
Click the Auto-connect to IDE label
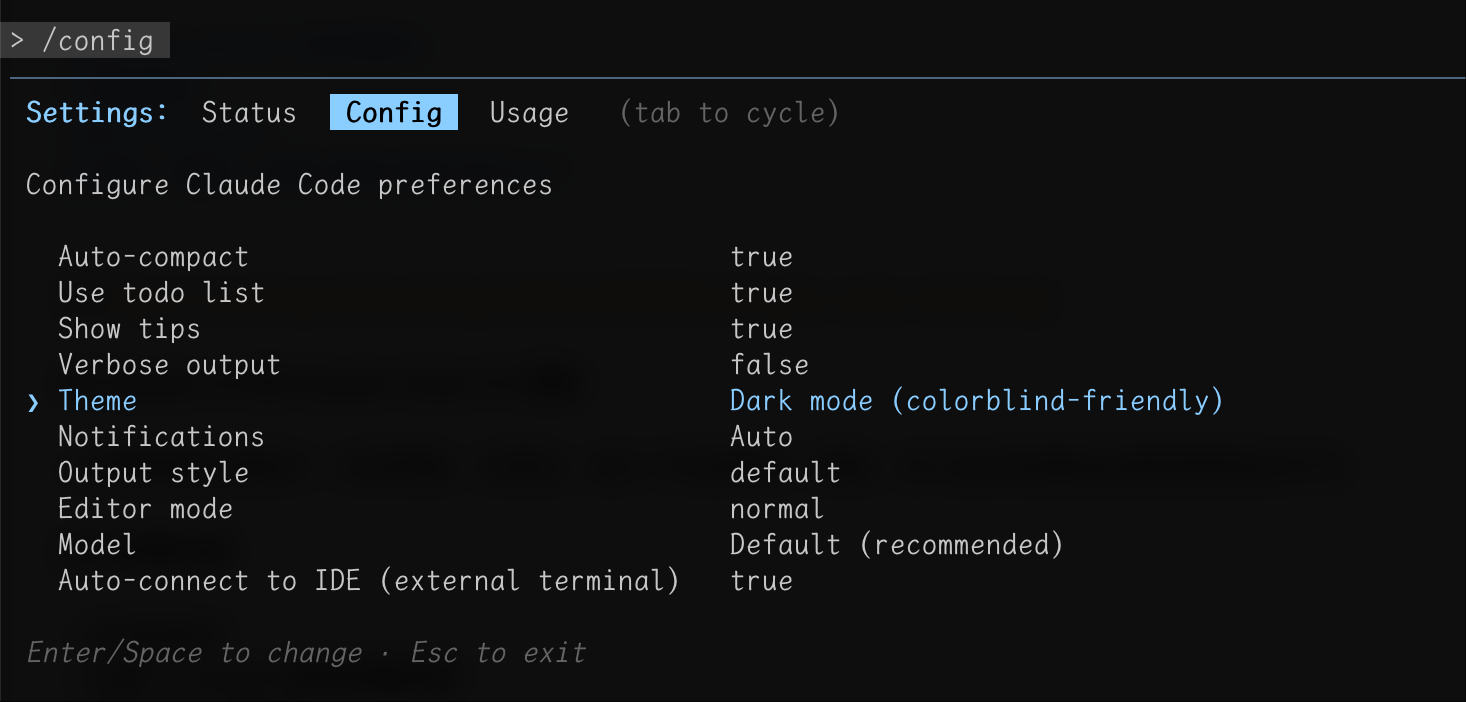[x=368, y=581]
